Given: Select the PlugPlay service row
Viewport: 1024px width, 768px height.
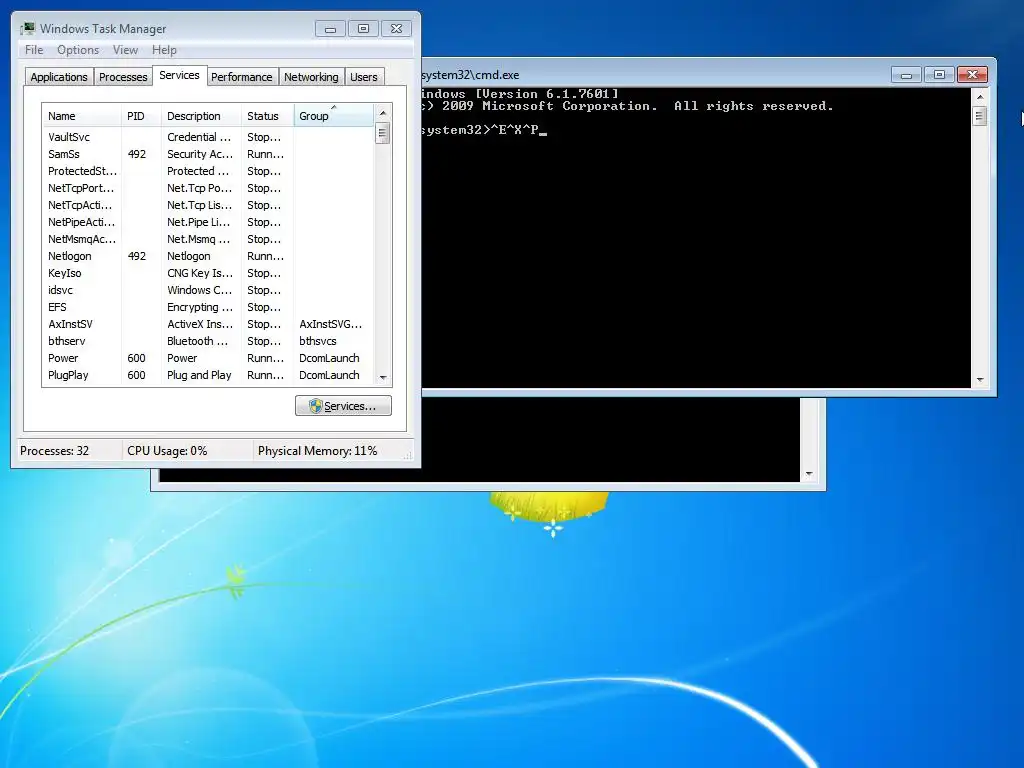Looking at the screenshot, I should point(208,375).
